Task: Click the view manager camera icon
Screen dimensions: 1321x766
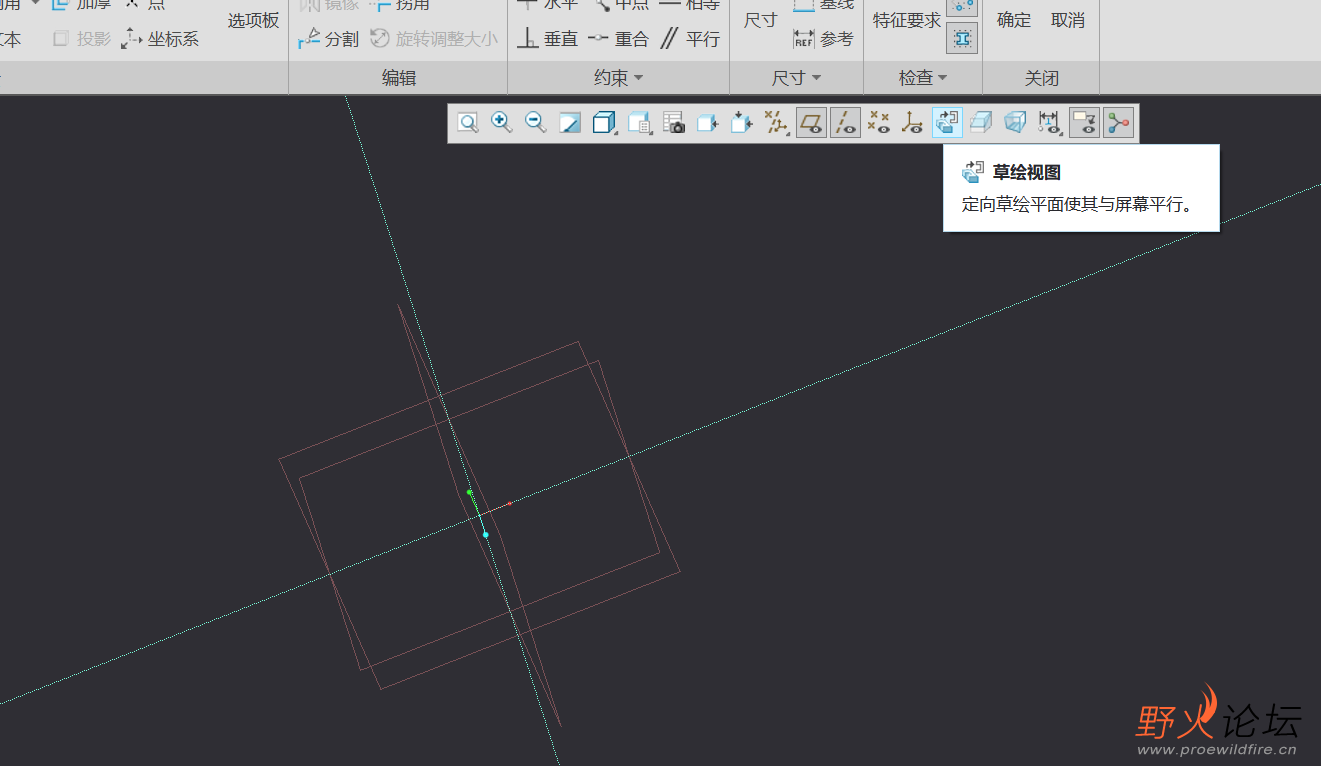Action: 674,123
